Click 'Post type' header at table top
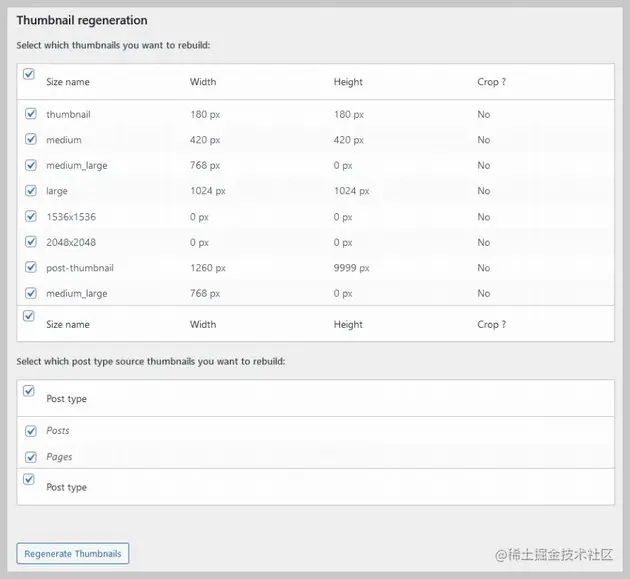This screenshot has height=579, width=630. tap(66, 399)
